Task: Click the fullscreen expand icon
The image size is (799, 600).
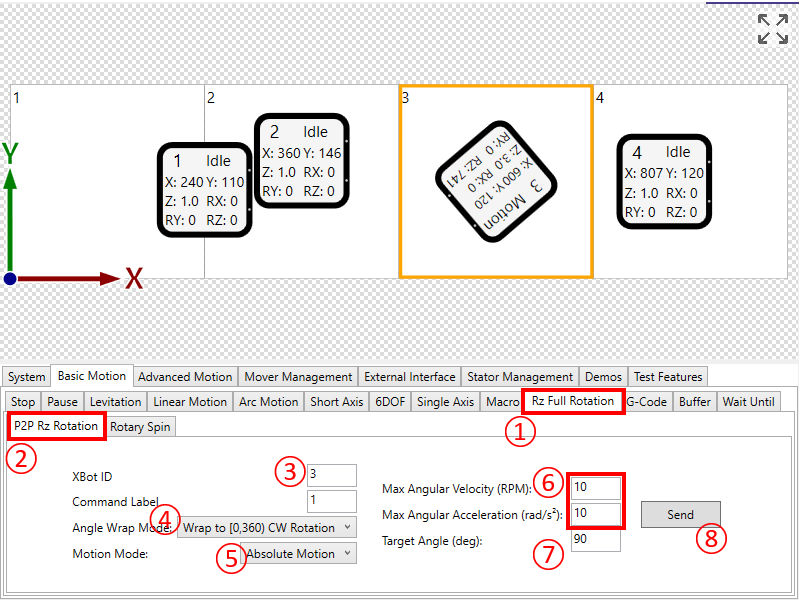Action: pos(773,29)
